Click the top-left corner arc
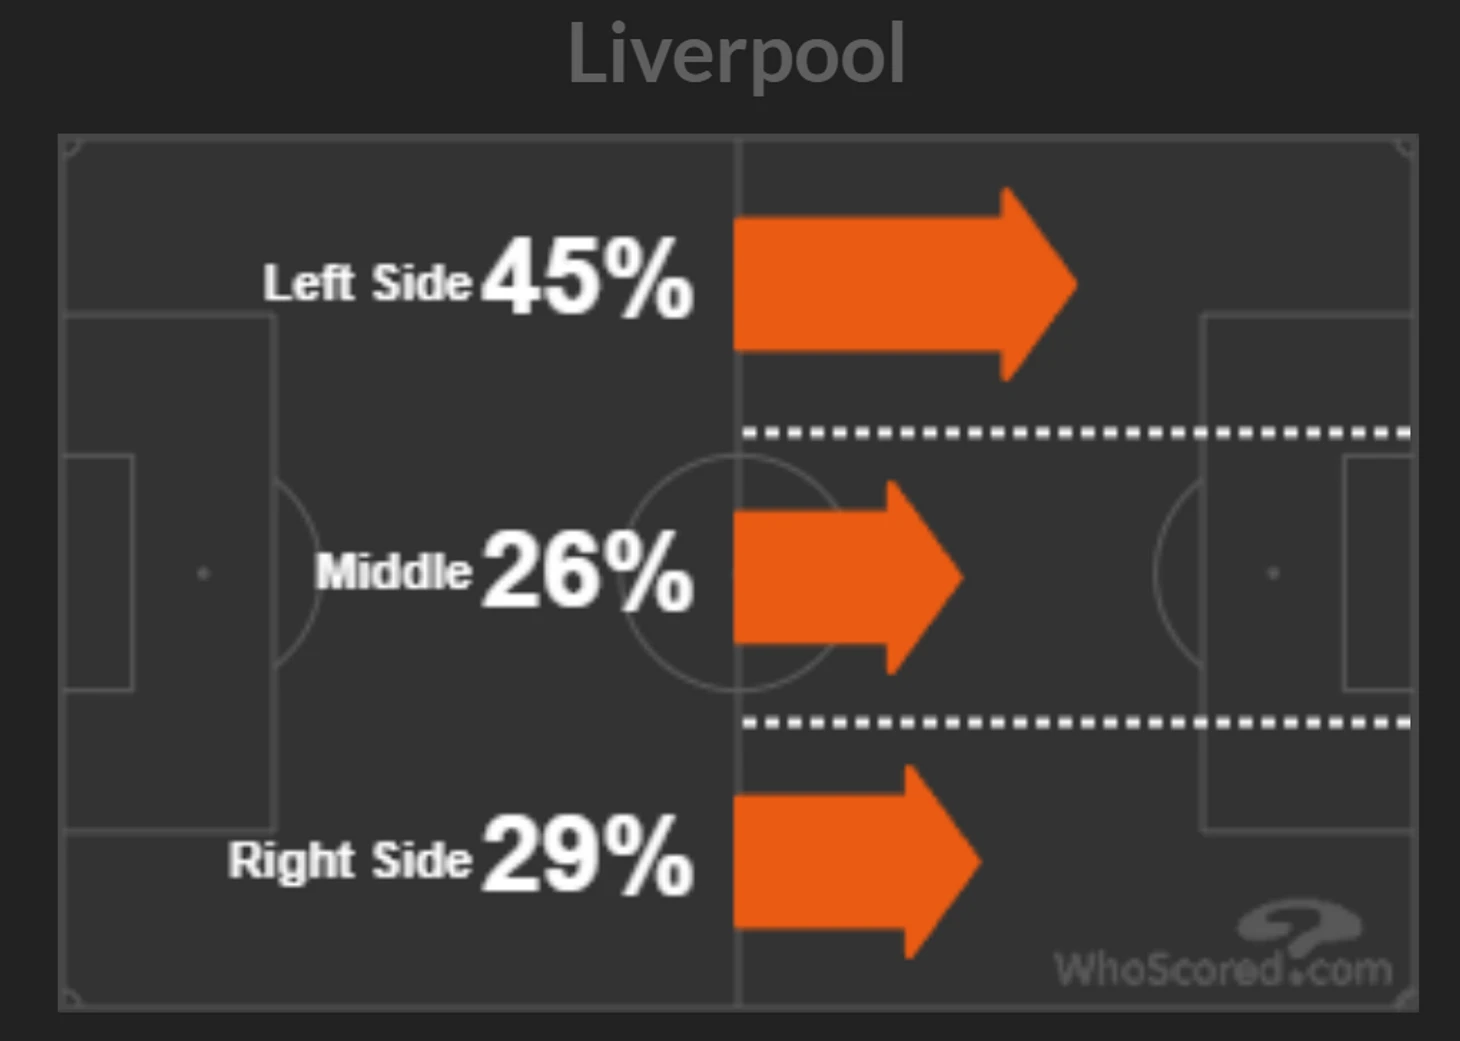The width and height of the screenshot is (1460, 1041). click(71, 147)
